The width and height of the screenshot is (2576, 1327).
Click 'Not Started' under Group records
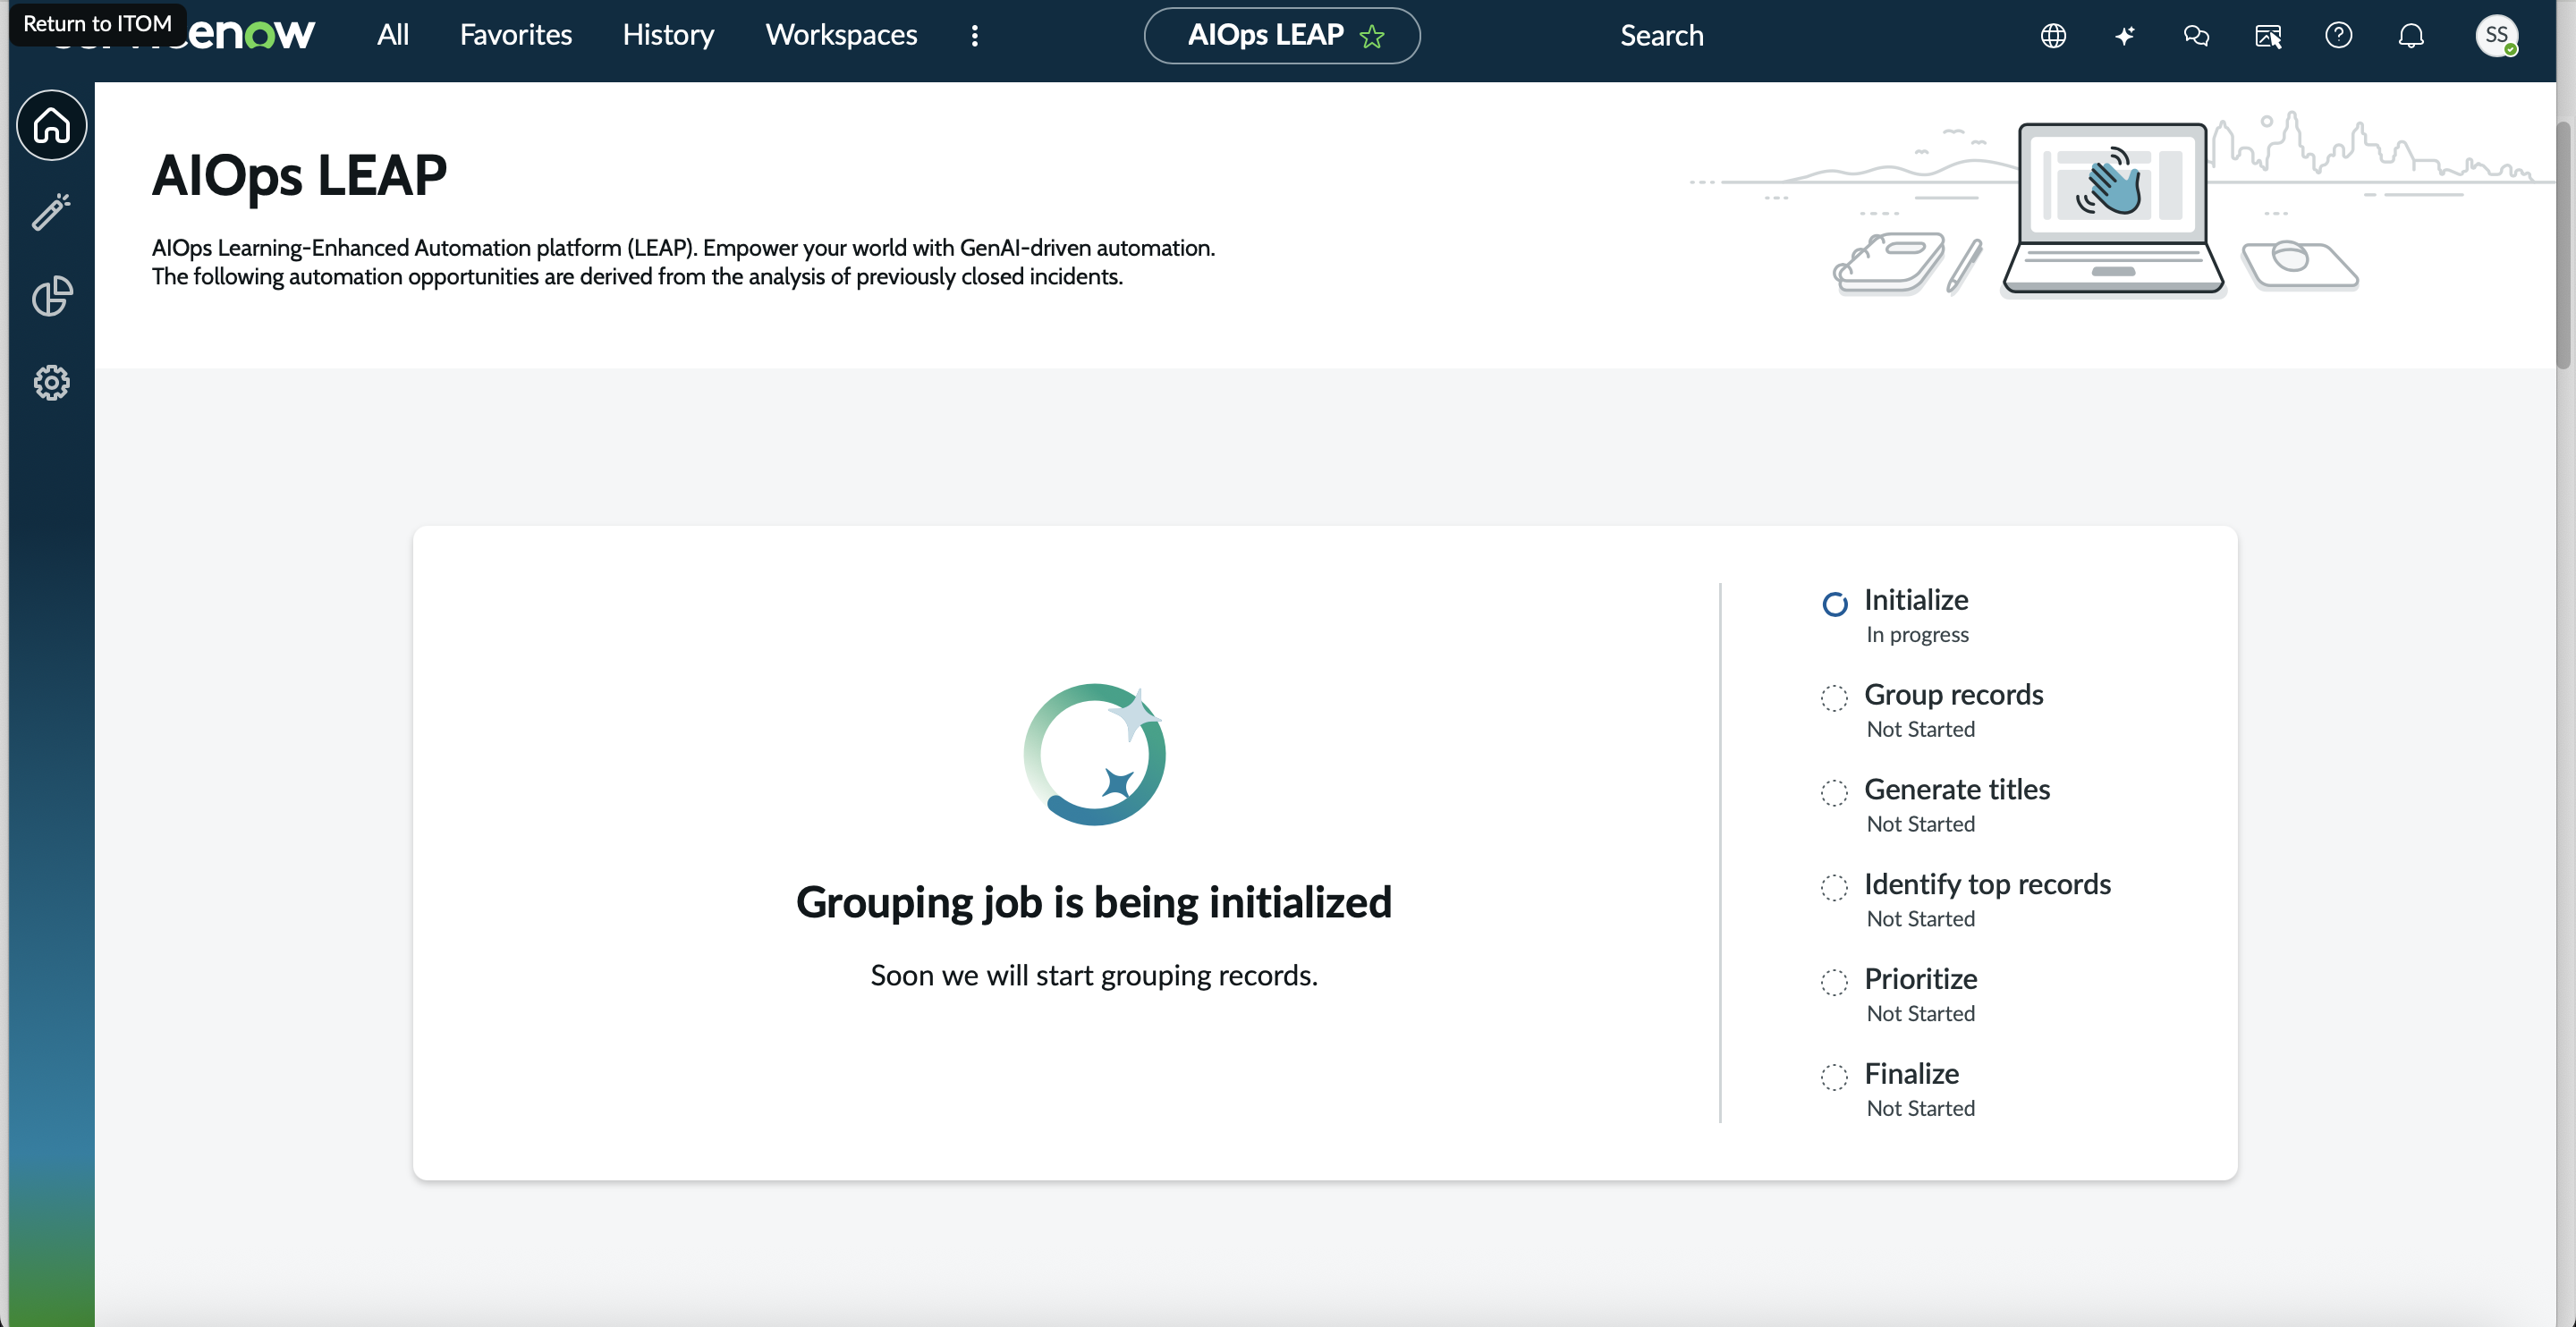[x=1921, y=729]
